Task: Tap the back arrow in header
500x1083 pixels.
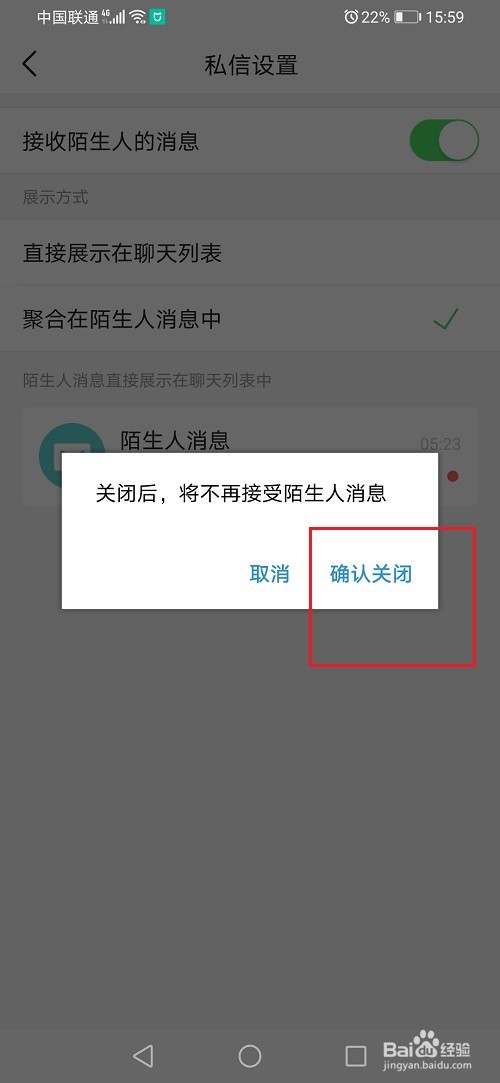Action: [29, 64]
